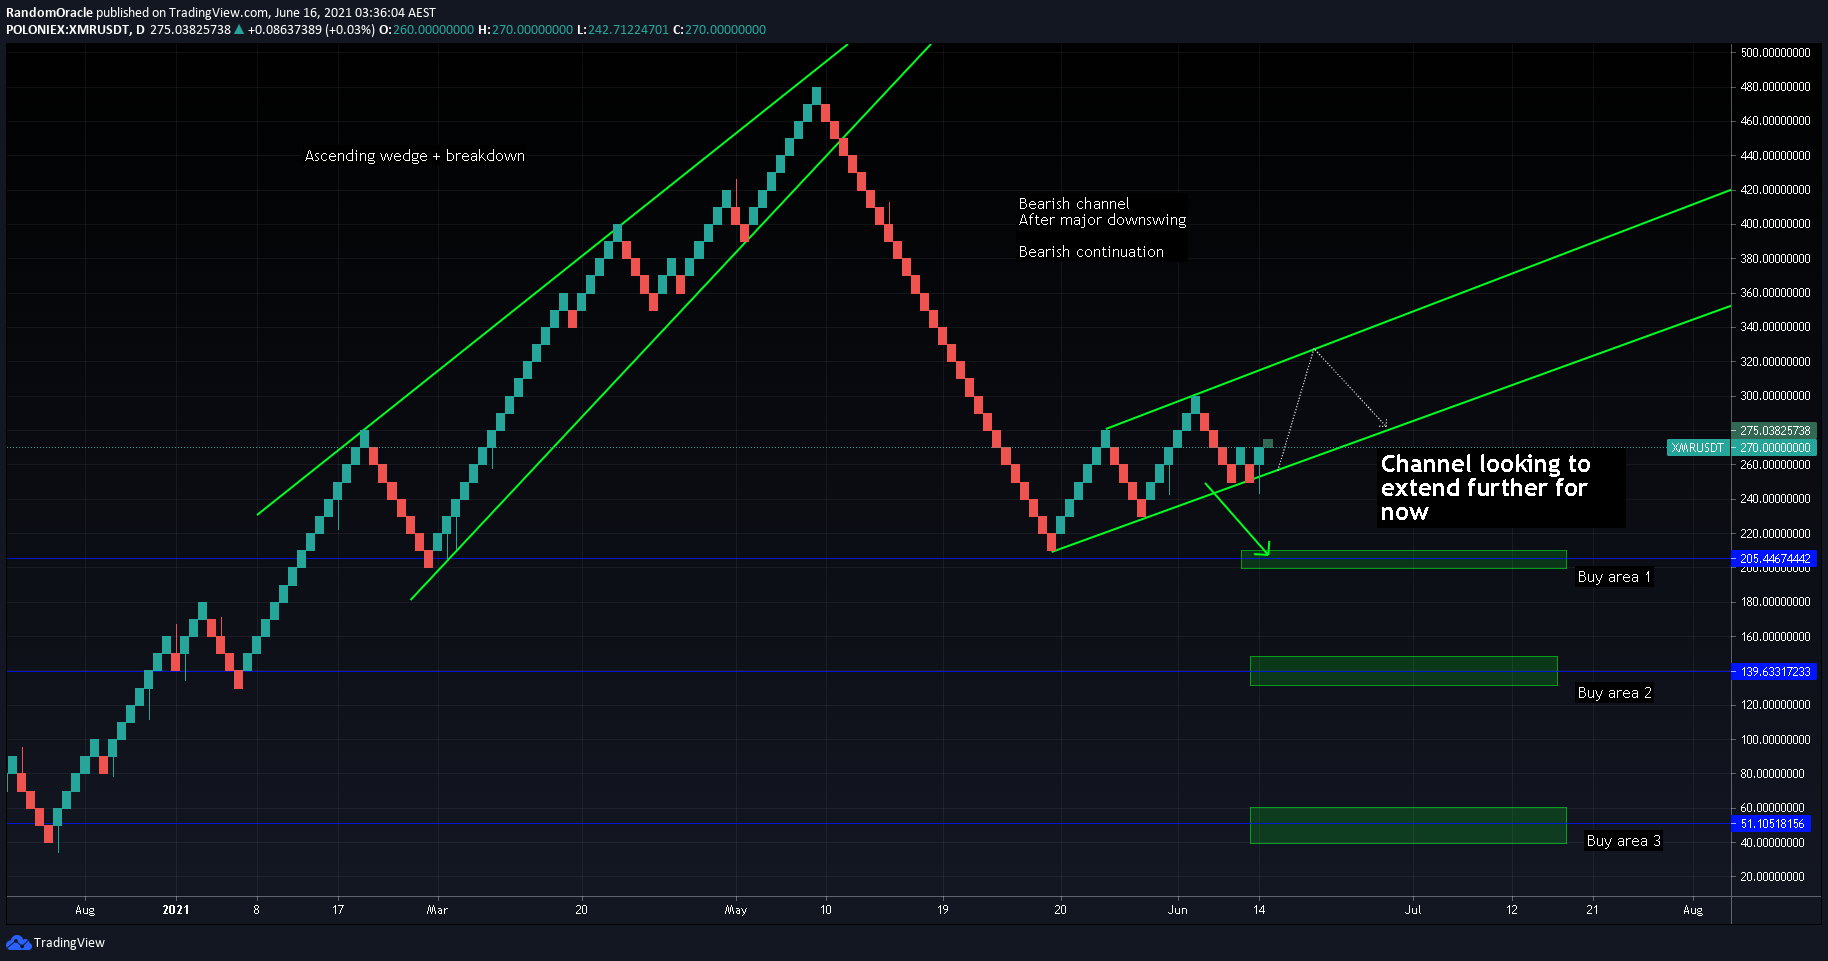This screenshot has height=961, width=1828.
Task: Click the high value H:270.00000000
Action: [526, 30]
